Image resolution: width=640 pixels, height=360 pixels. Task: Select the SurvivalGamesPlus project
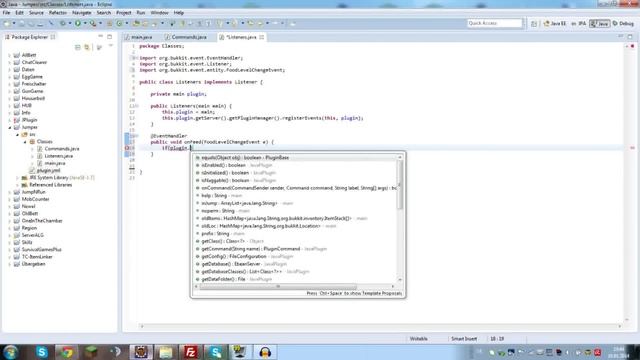pos(41,249)
